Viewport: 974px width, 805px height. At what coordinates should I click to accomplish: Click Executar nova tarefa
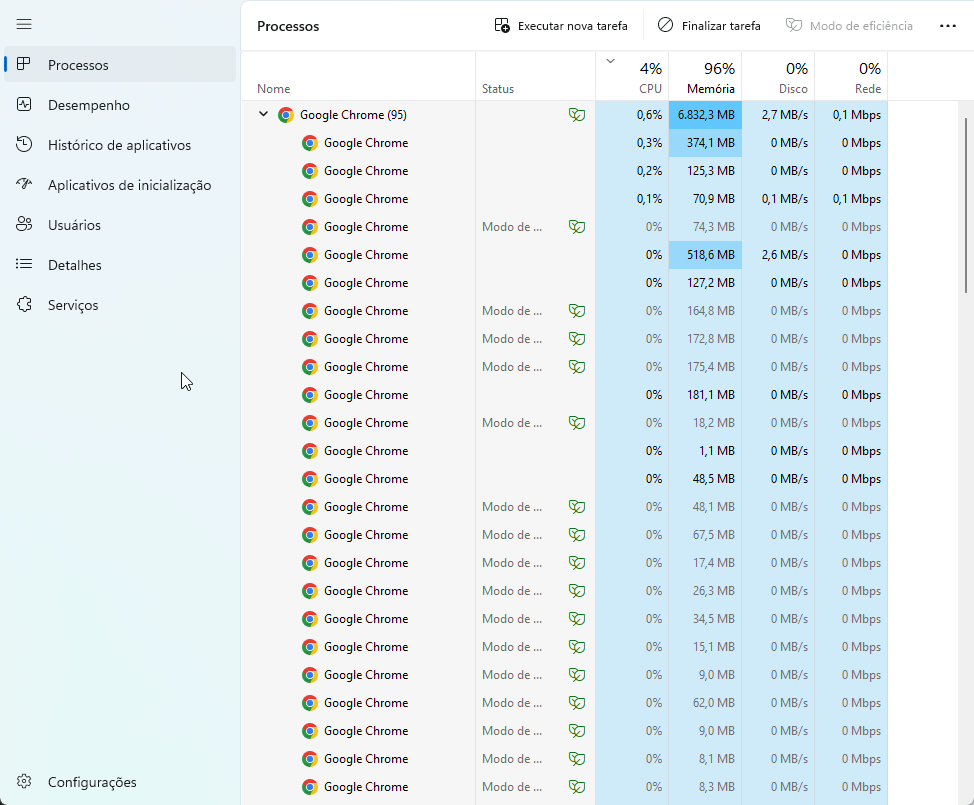pos(561,25)
